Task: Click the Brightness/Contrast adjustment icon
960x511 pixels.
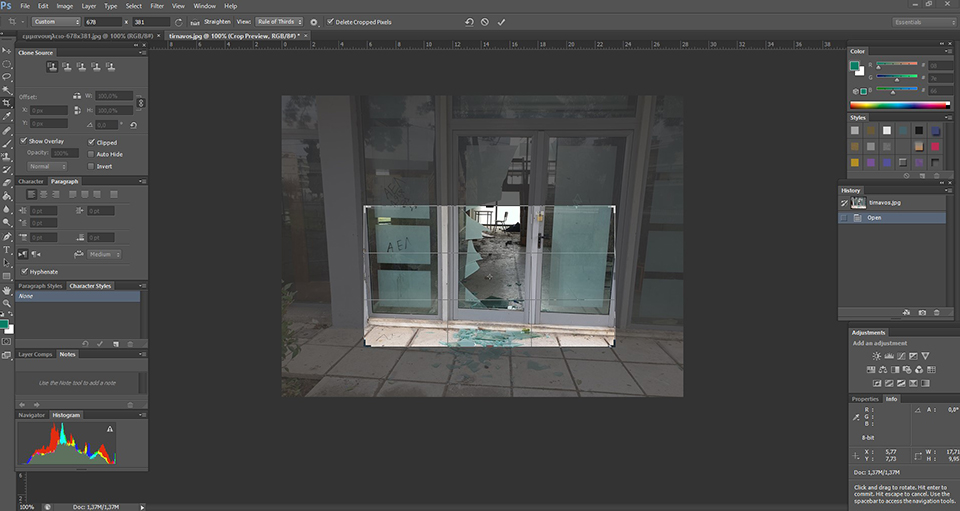Action: (x=877, y=356)
